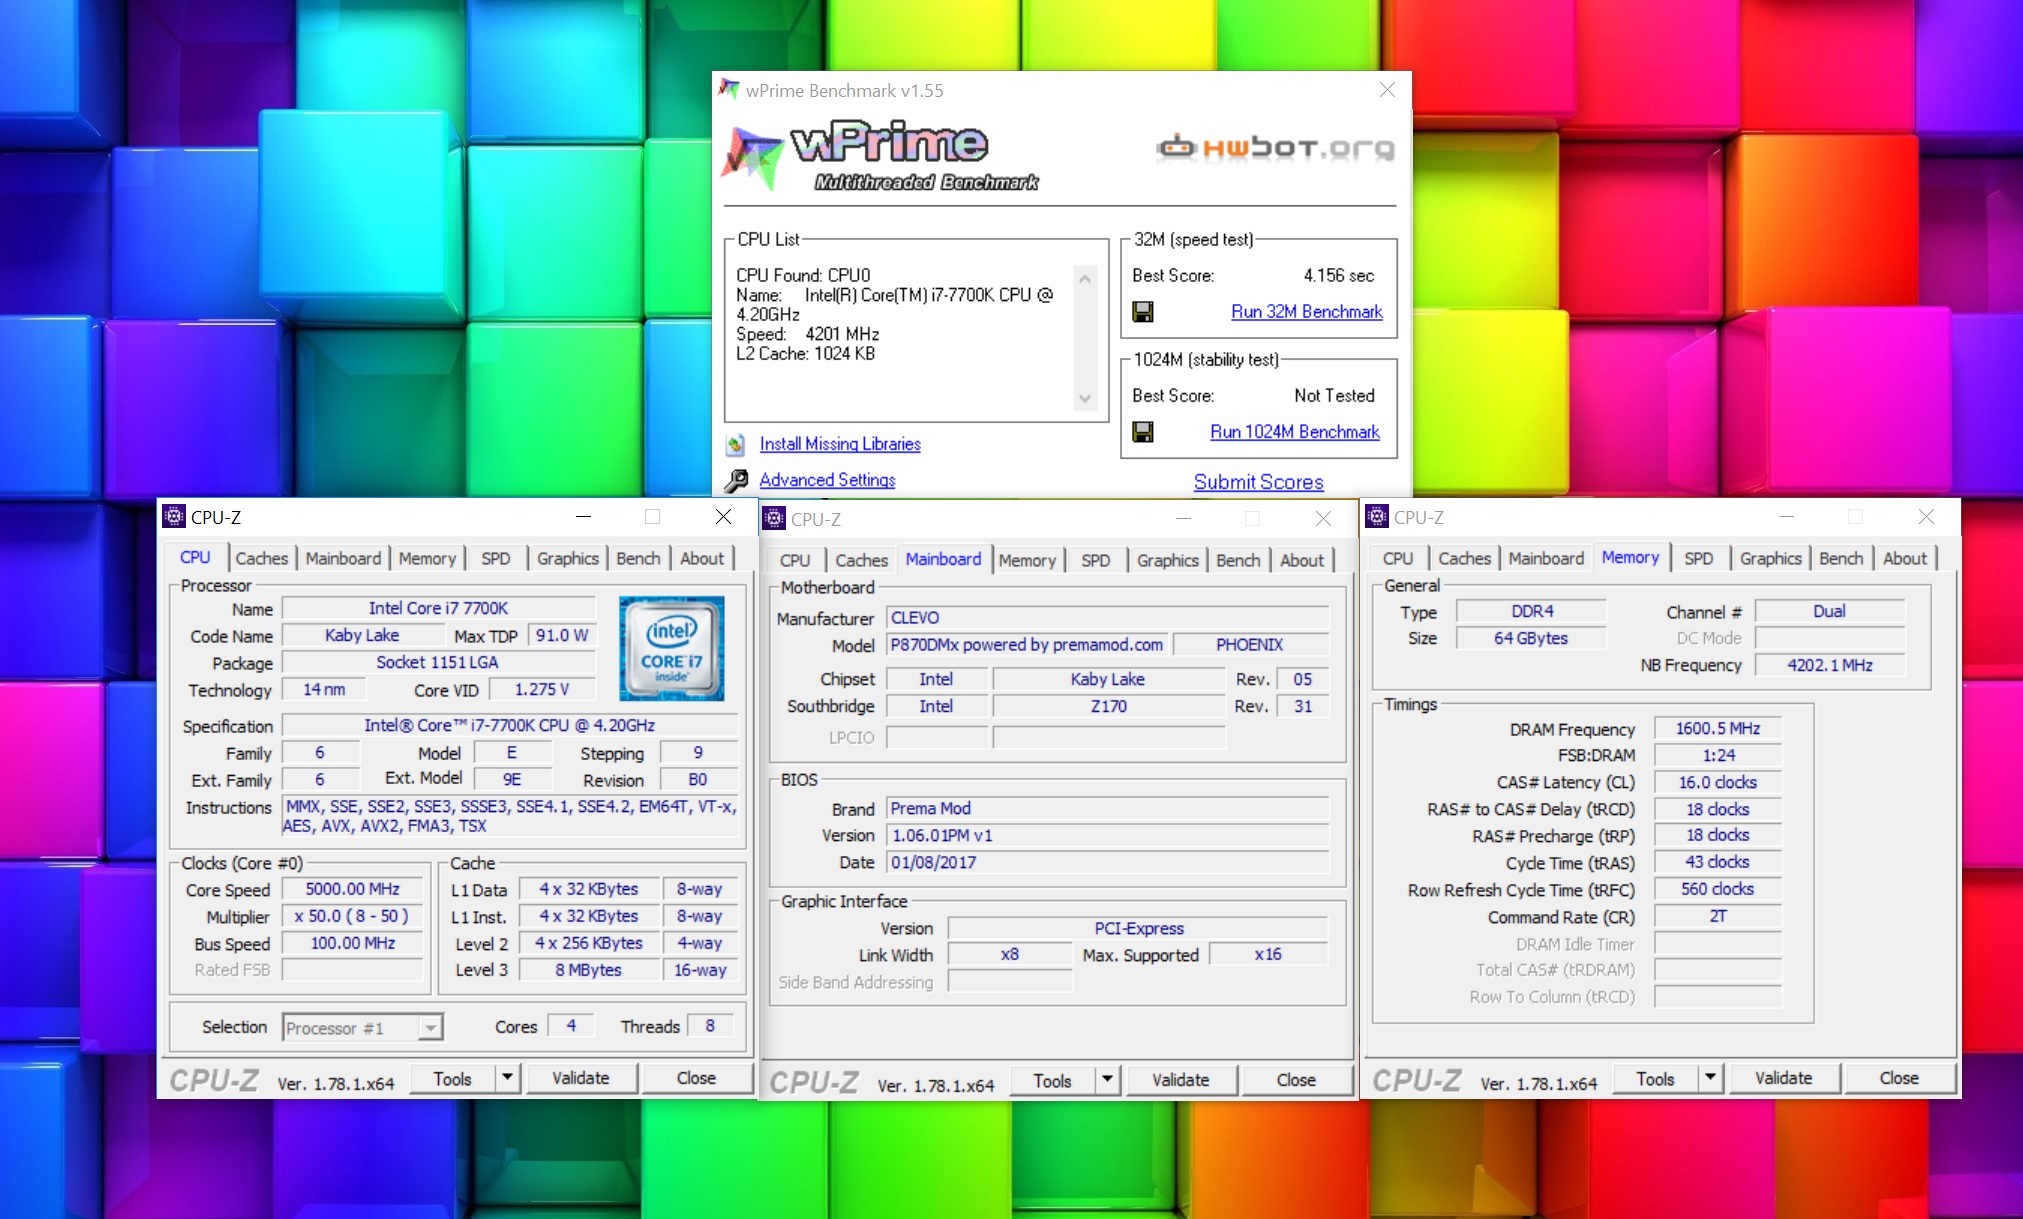Select the CPU tab in middle CPU-Z window
Image resolution: width=2023 pixels, height=1219 pixels.
795,560
